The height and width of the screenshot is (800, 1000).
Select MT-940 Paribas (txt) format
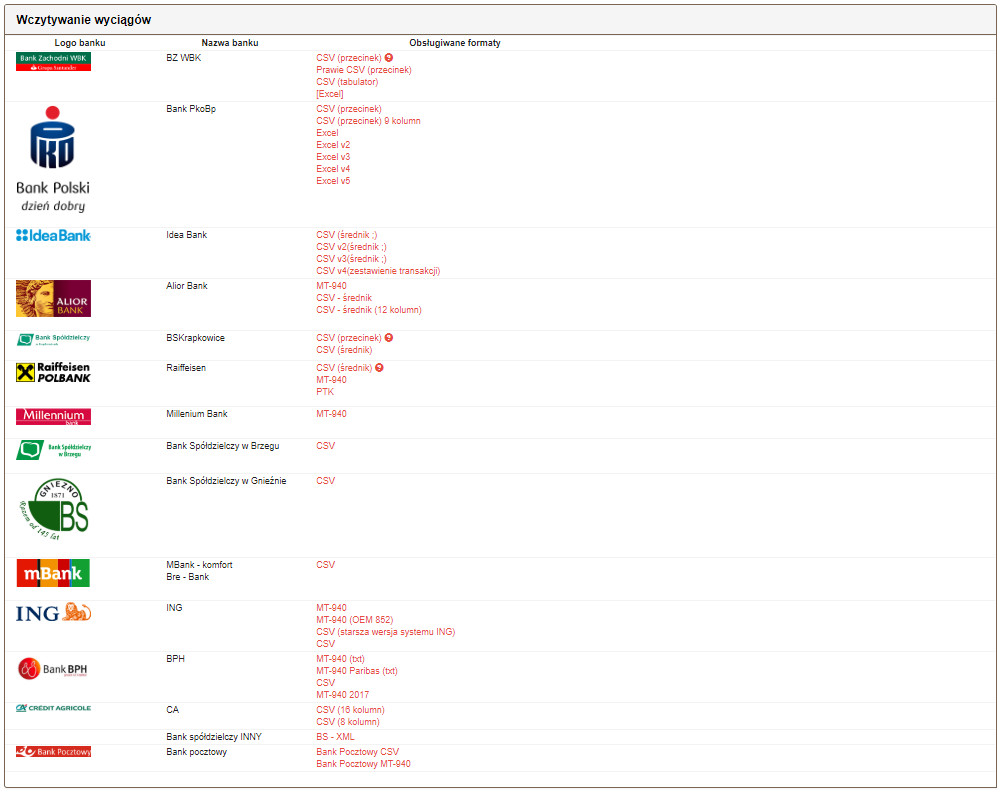click(x=357, y=671)
